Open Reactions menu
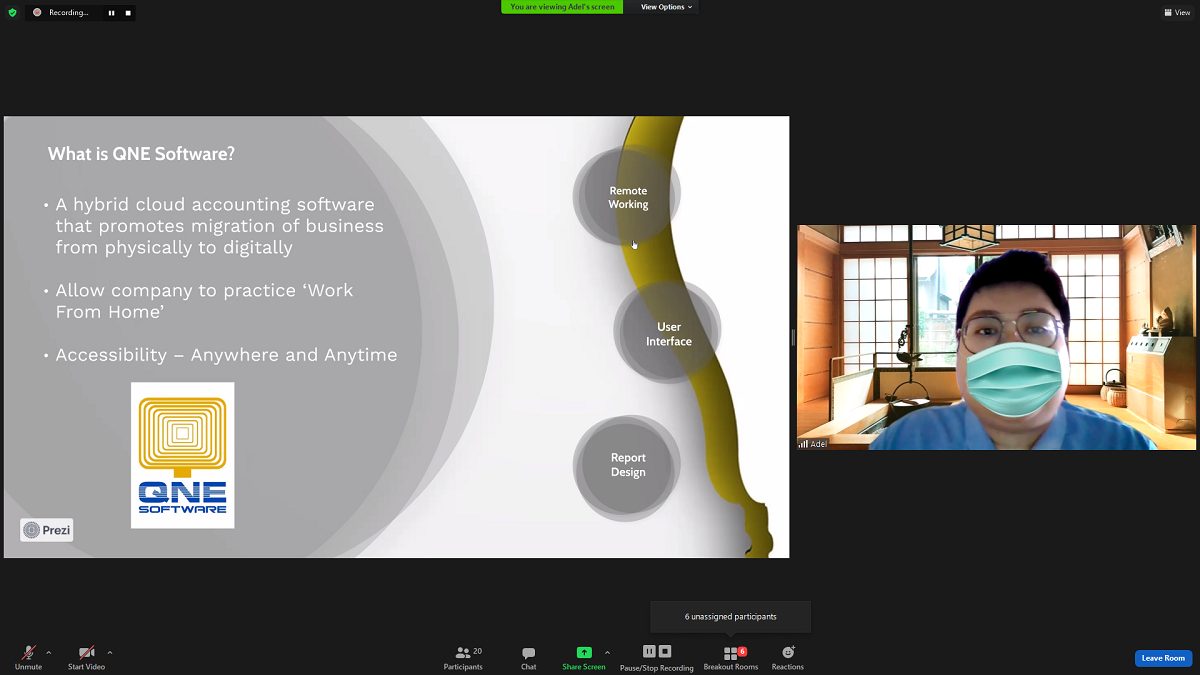 [788, 657]
